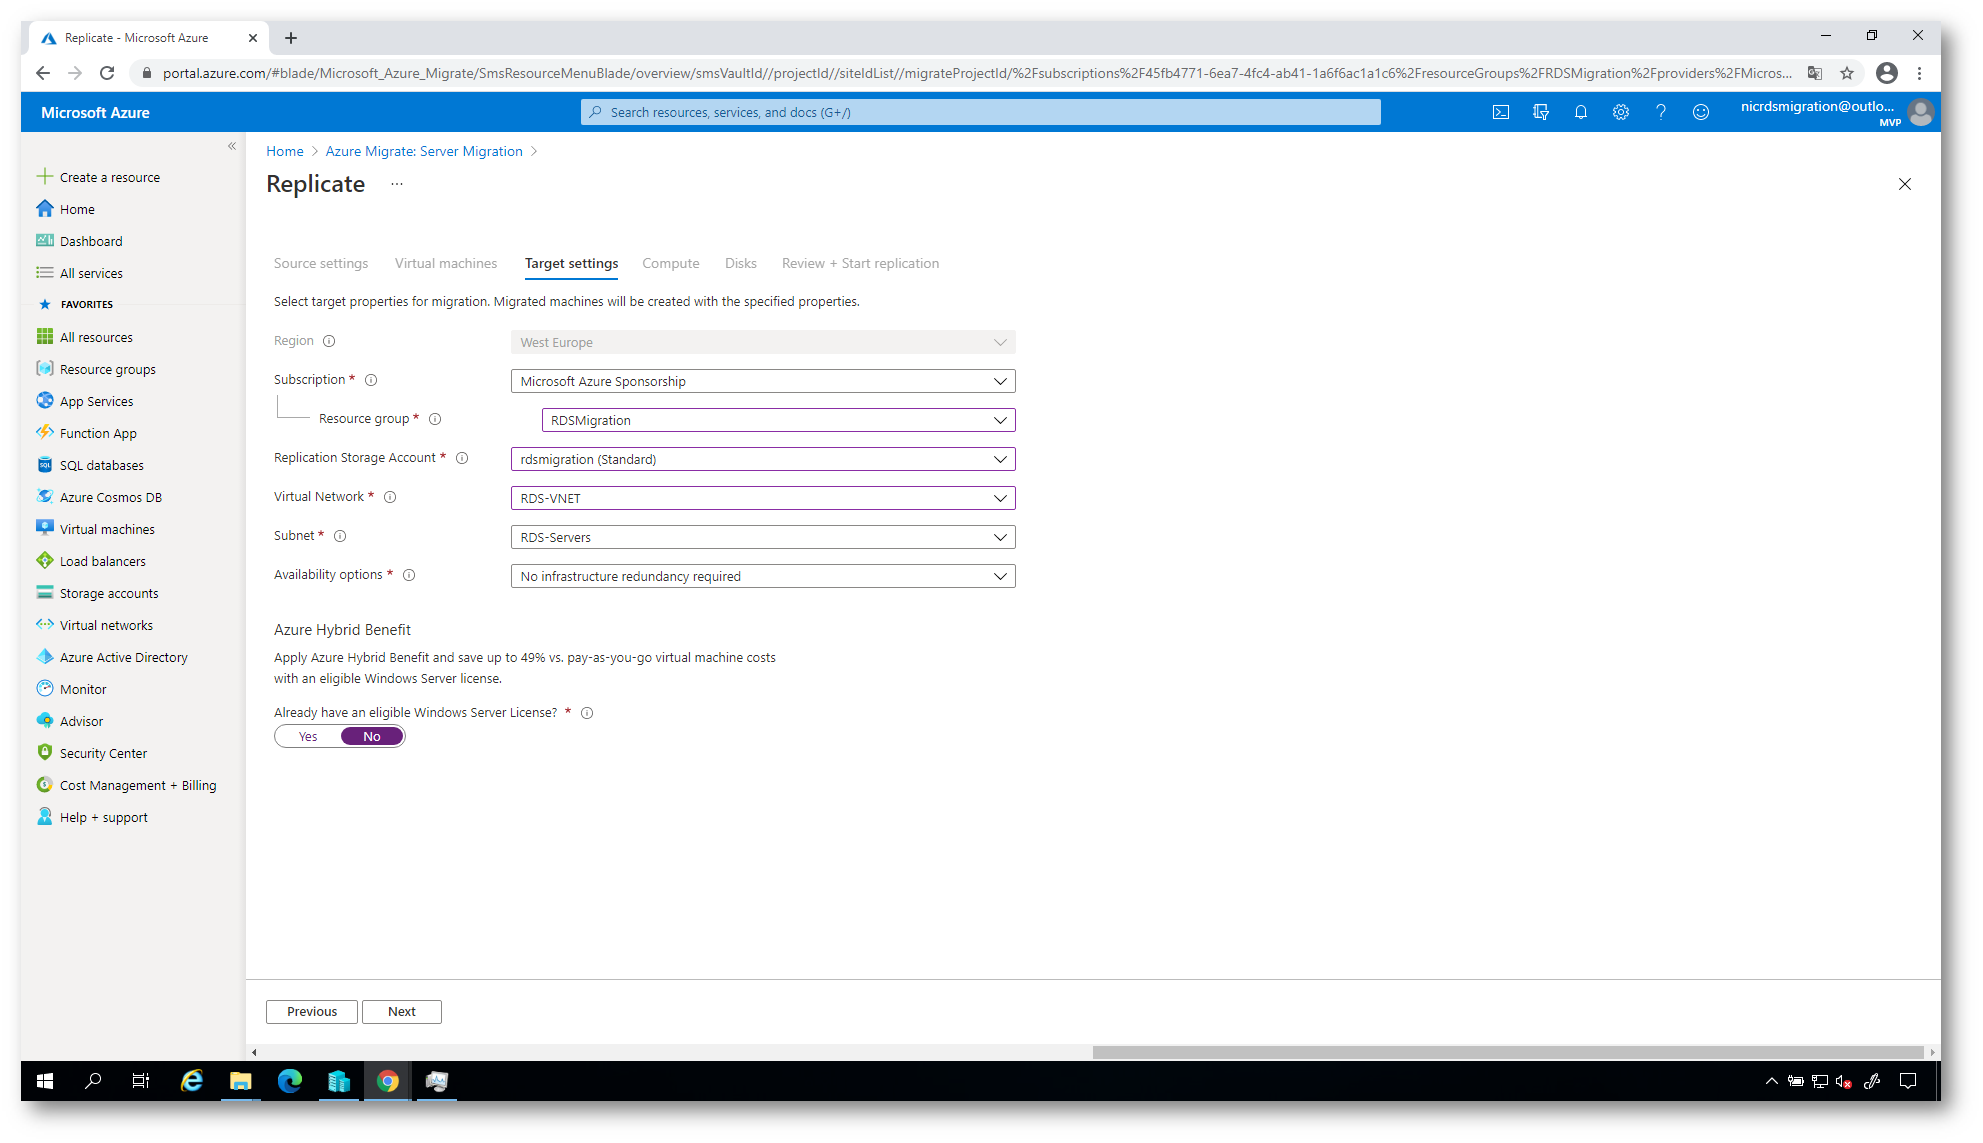Open portal Settings gear
The height and width of the screenshot is (1143, 1983).
(1620, 112)
